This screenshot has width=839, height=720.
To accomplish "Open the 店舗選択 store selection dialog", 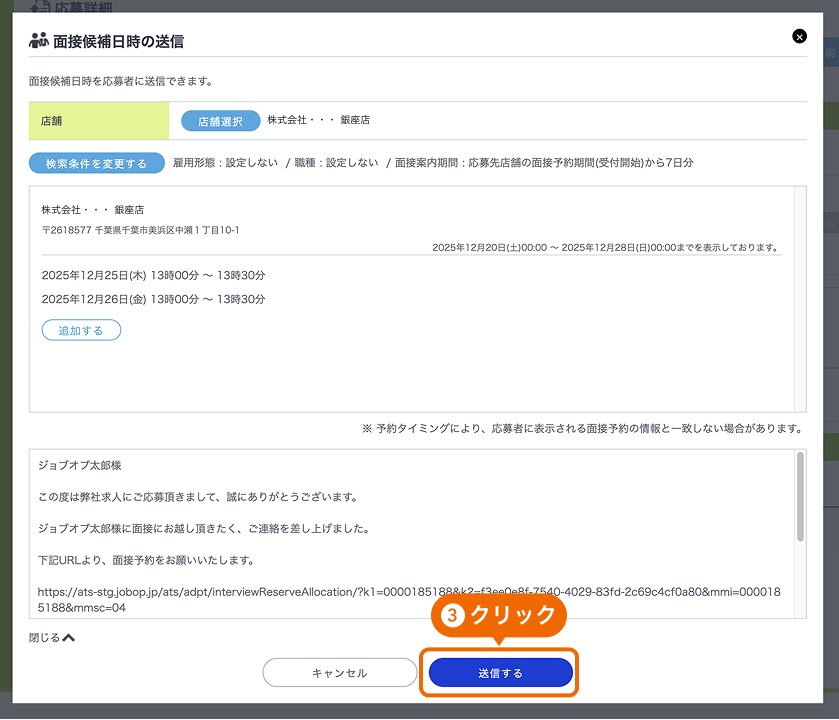I will (x=219, y=120).
